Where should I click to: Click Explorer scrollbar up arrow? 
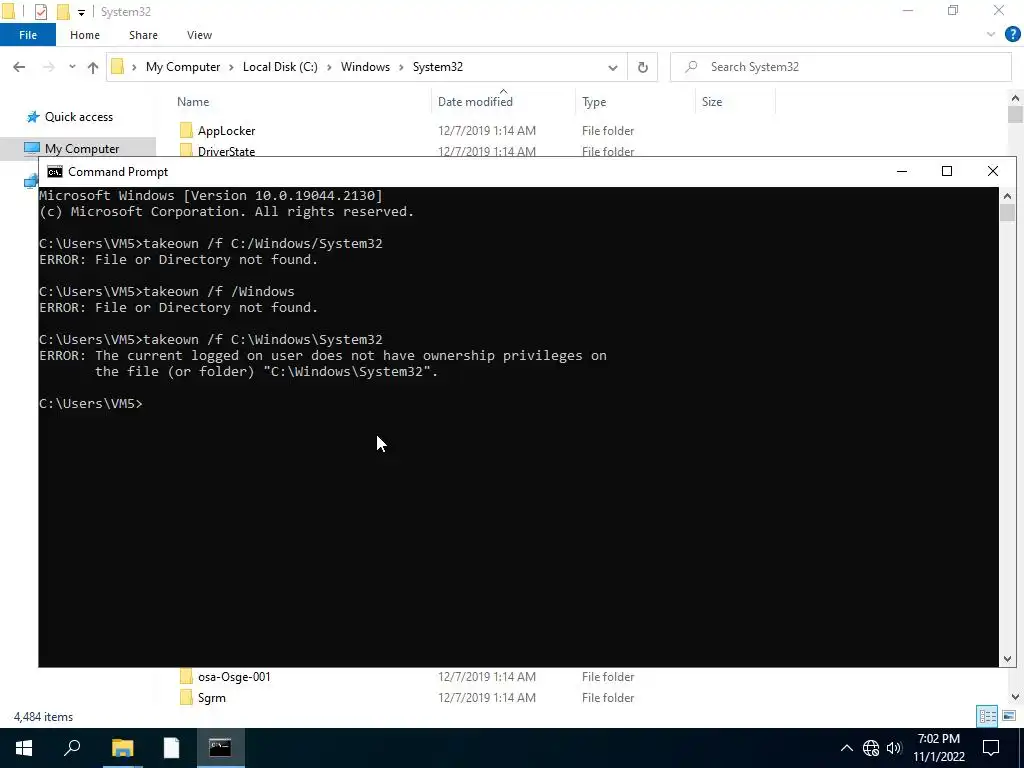[1015, 98]
